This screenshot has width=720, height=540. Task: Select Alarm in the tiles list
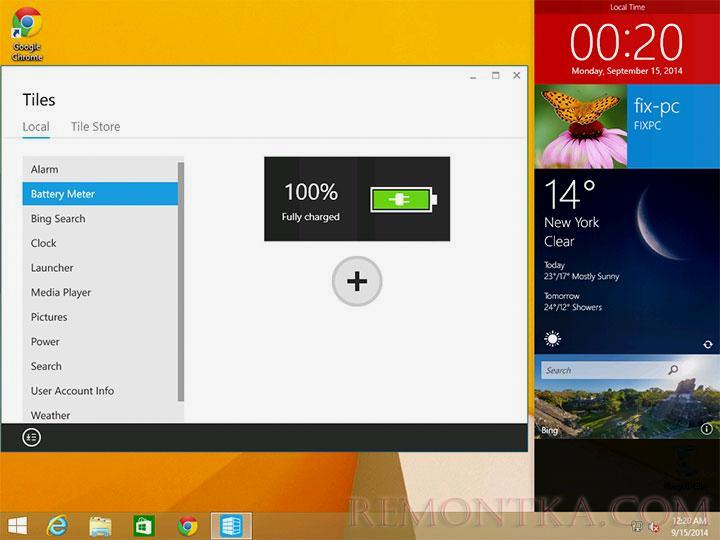point(44,169)
